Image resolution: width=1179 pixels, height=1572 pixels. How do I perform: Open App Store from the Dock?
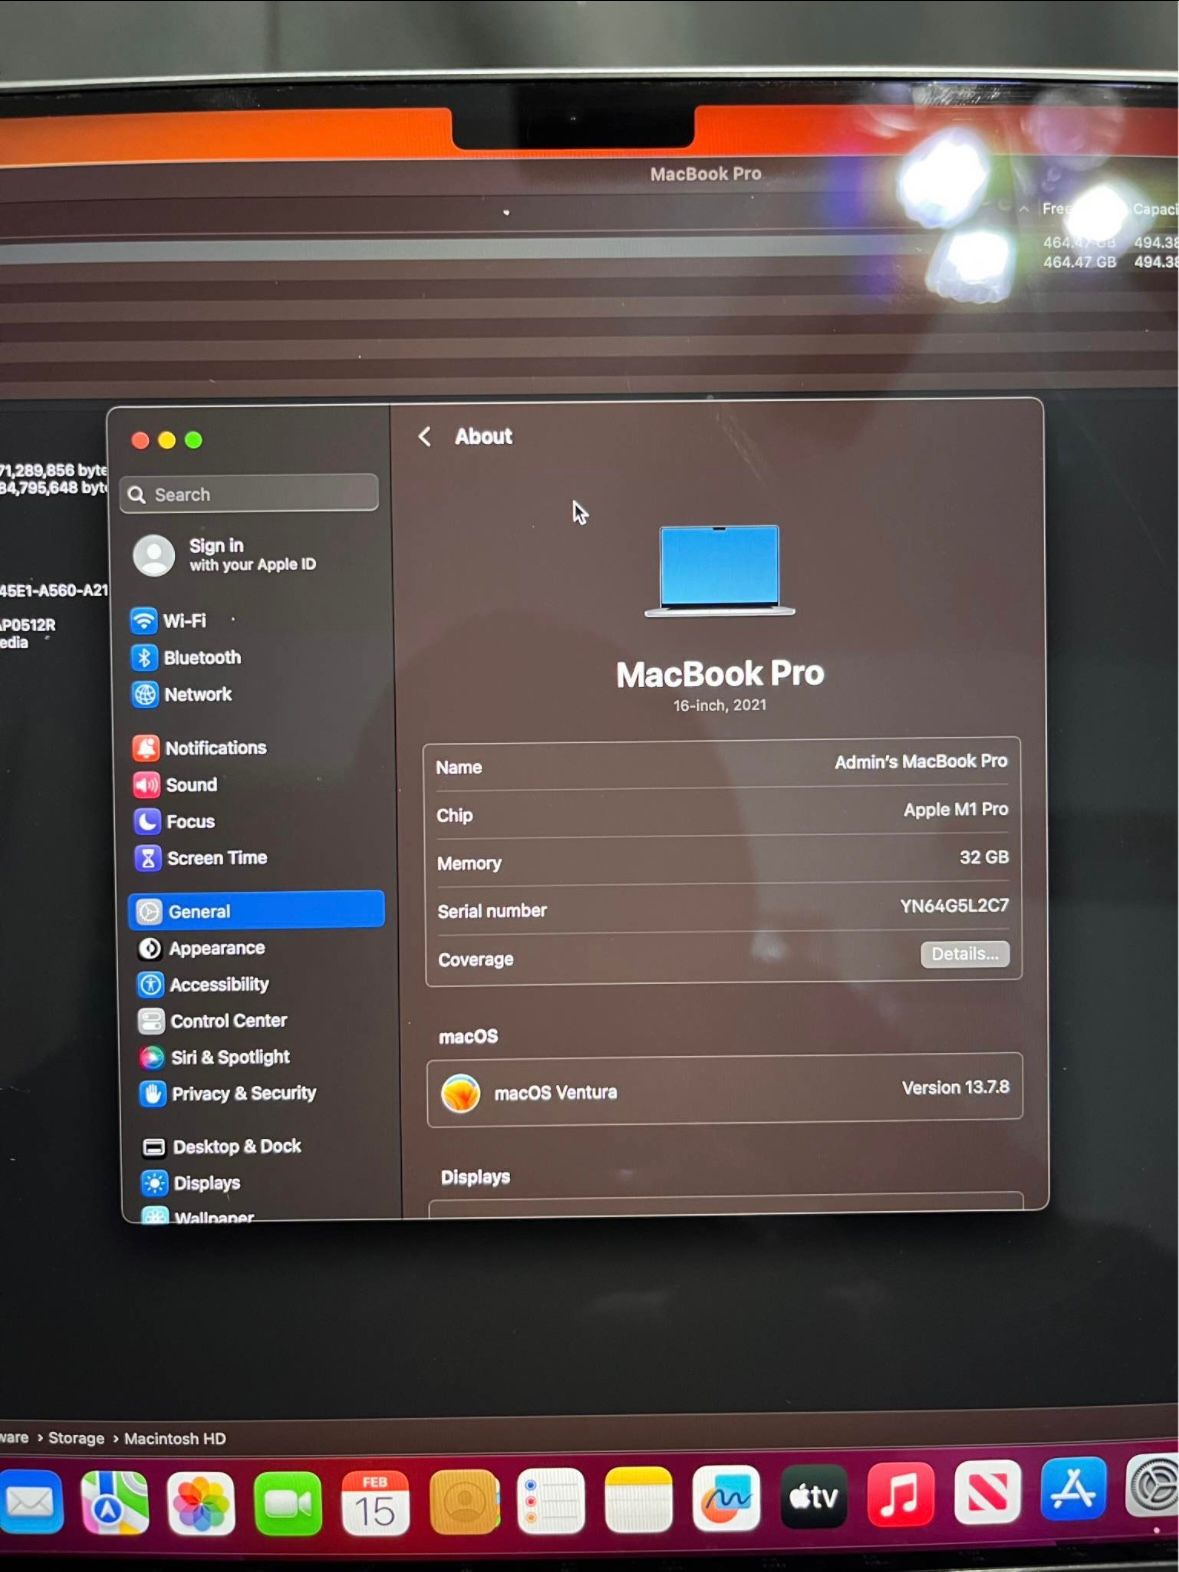tap(1074, 1489)
